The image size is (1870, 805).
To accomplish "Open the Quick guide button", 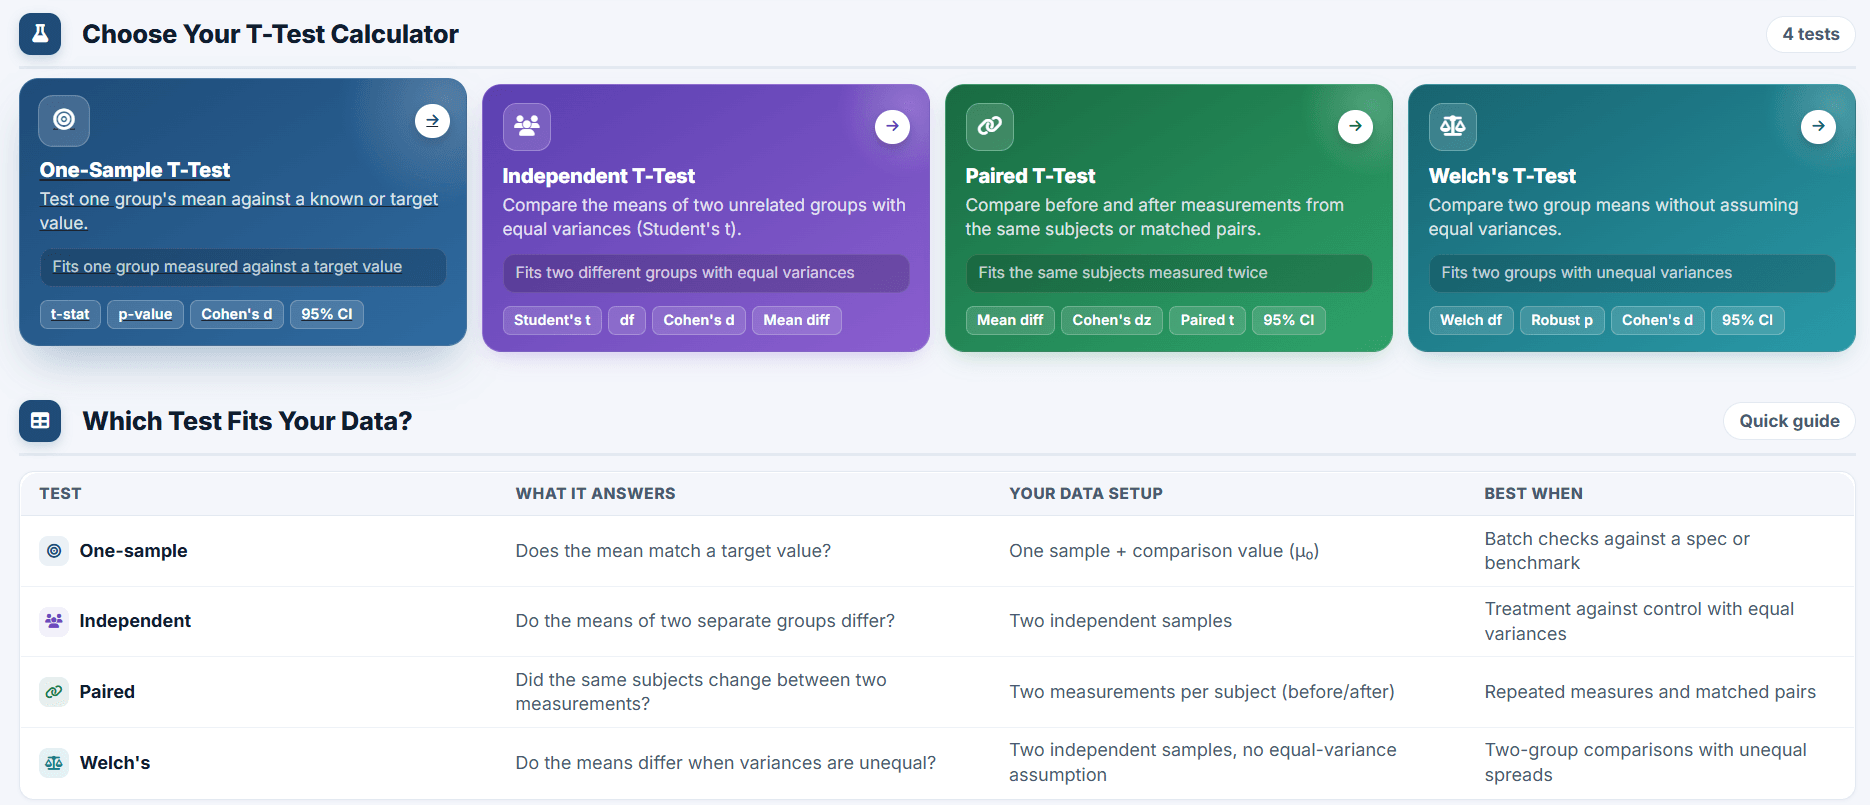I will [1789, 421].
